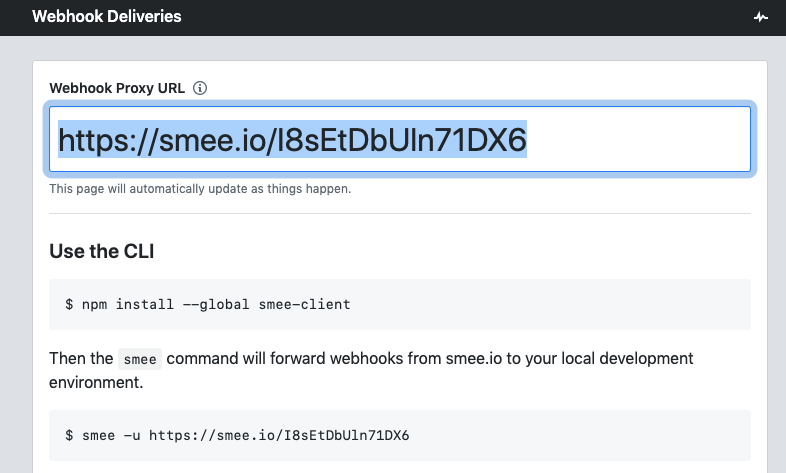Image resolution: width=786 pixels, height=473 pixels.
Task: Click the inline 'smee' code word
Action: pos(140,359)
